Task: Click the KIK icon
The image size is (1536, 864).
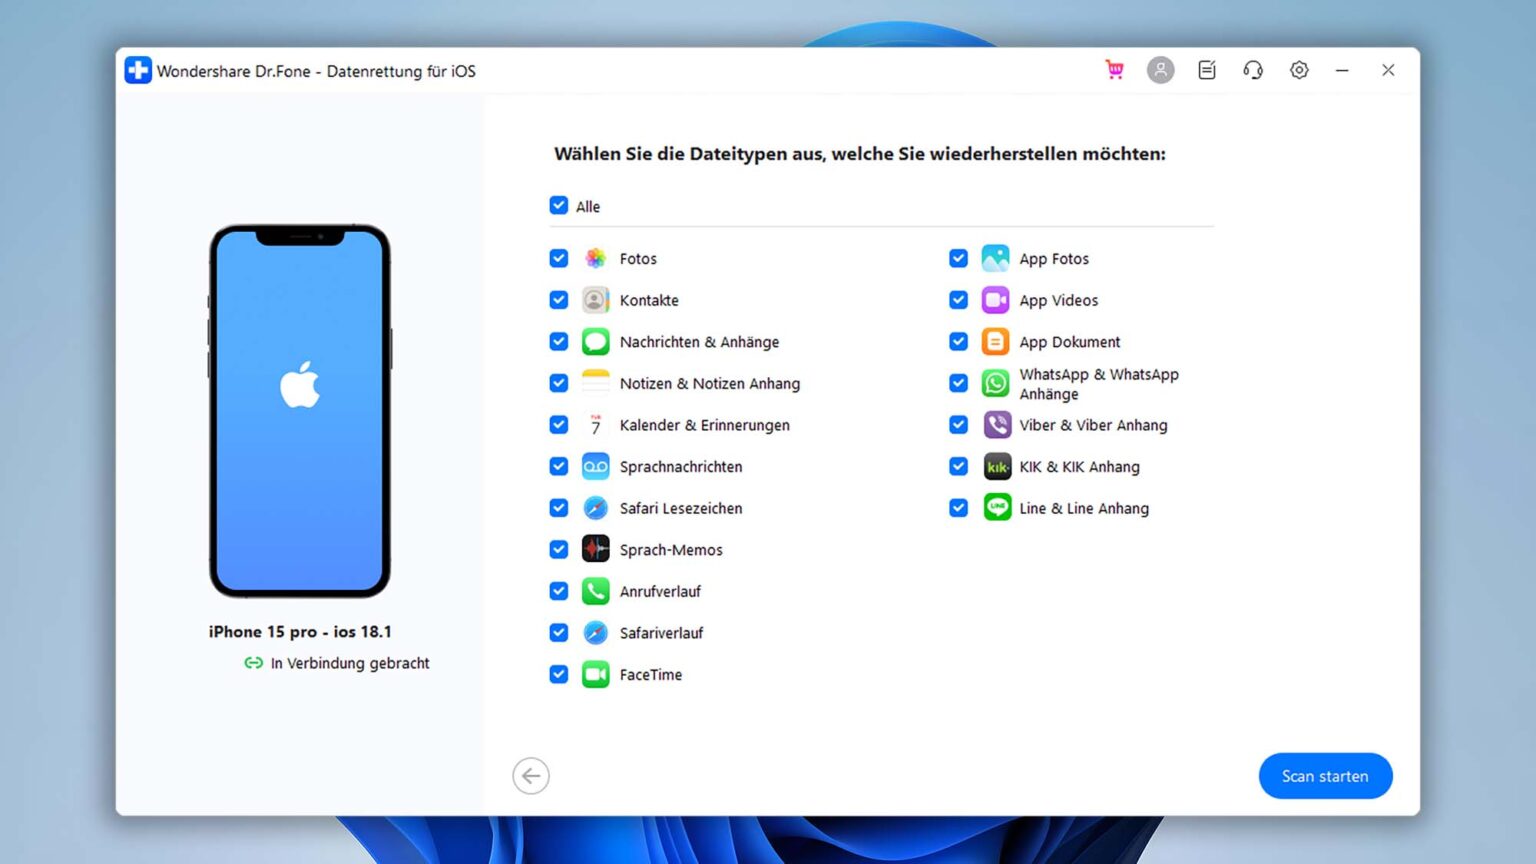Action: [996, 467]
